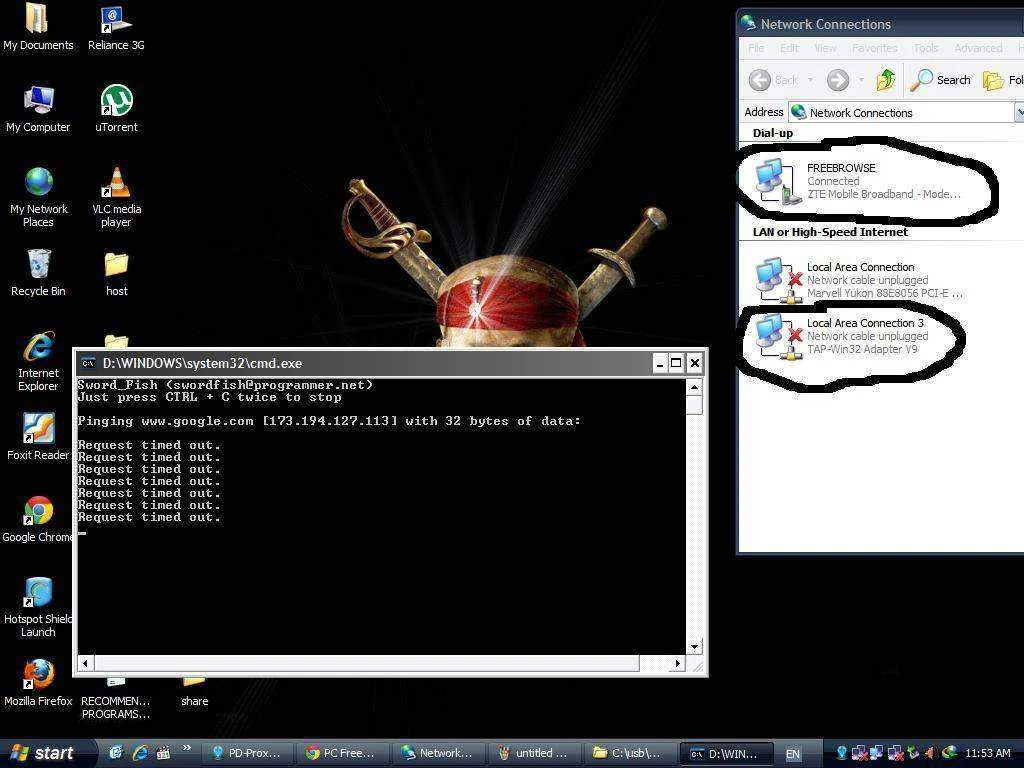1024x768 pixels.
Task: Click the Windows start button
Action: click(46, 753)
